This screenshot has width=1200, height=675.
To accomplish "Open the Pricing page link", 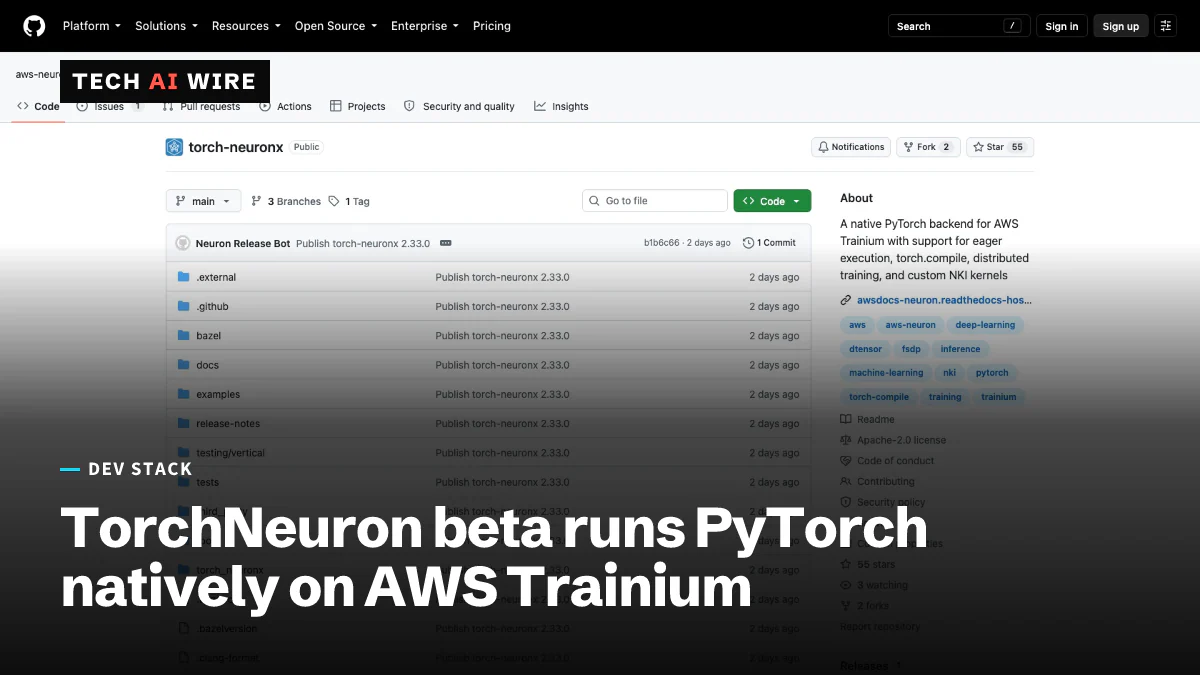I will coord(491,26).
